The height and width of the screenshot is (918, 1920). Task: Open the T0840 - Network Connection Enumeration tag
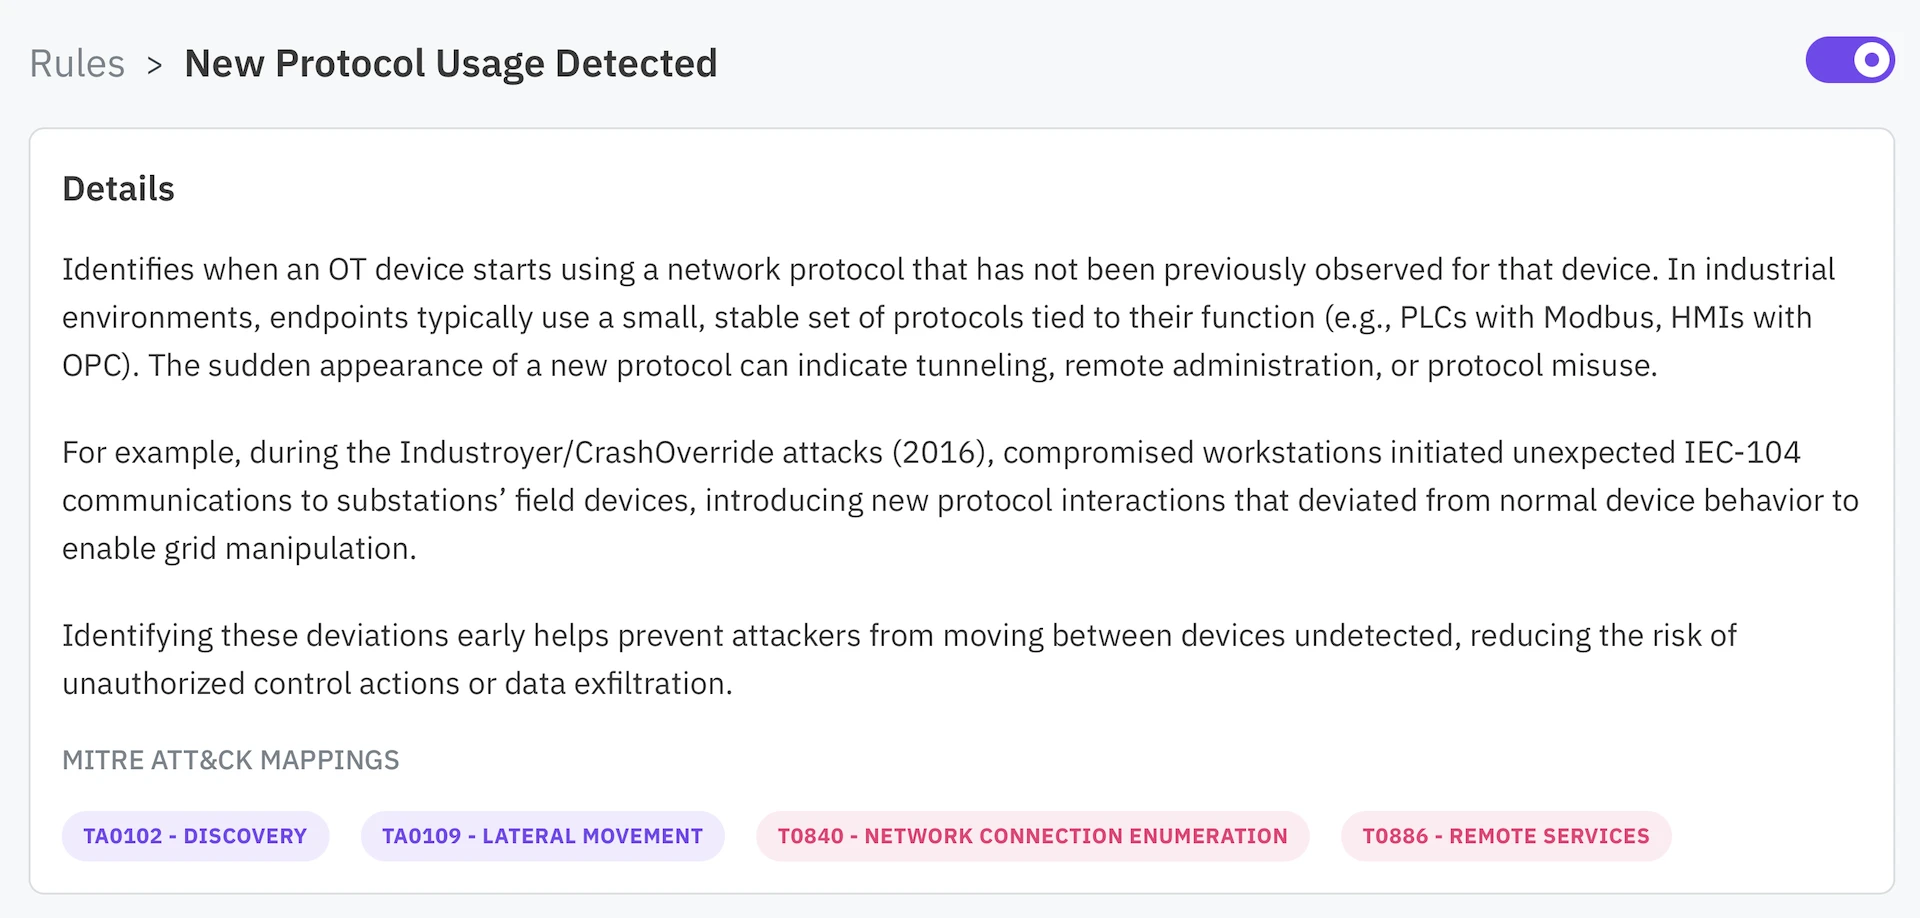click(1032, 836)
